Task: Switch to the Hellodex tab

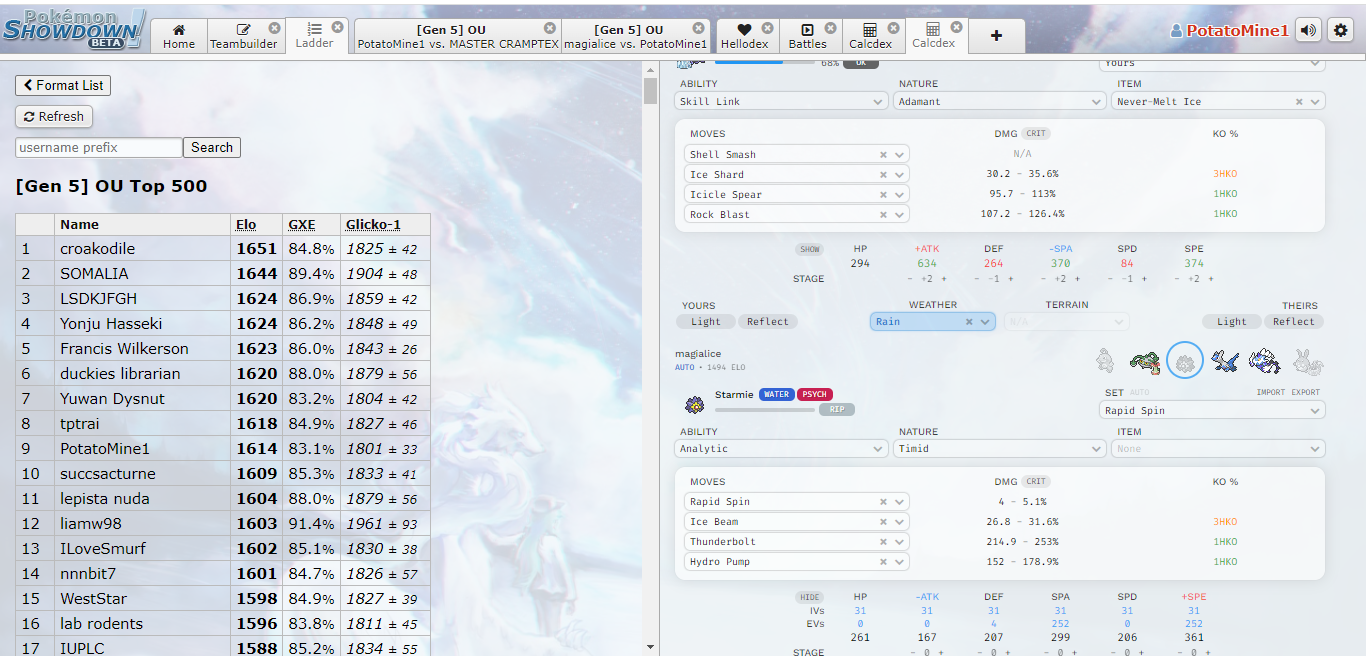Action: coord(747,36)
